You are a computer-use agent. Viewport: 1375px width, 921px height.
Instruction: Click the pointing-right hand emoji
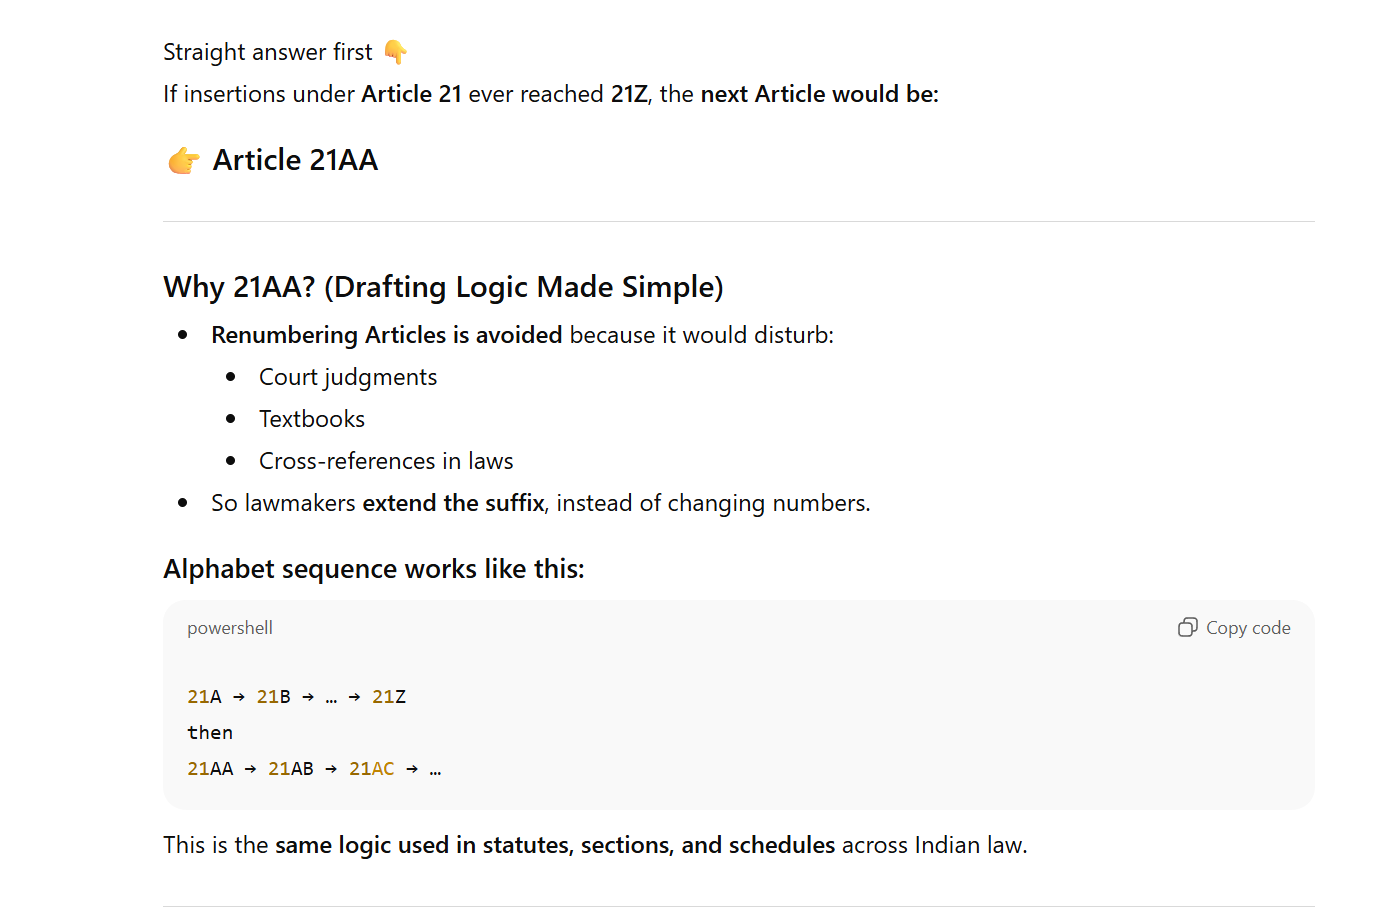click(x=183, y=160)
